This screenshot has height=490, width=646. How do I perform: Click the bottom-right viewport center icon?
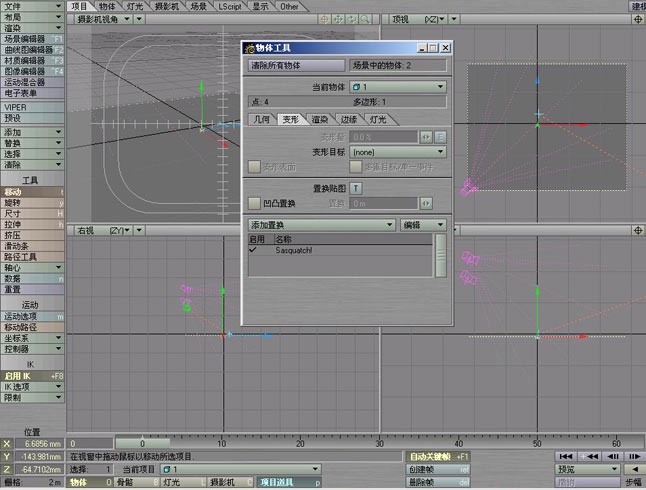click(x=638, y=230)
